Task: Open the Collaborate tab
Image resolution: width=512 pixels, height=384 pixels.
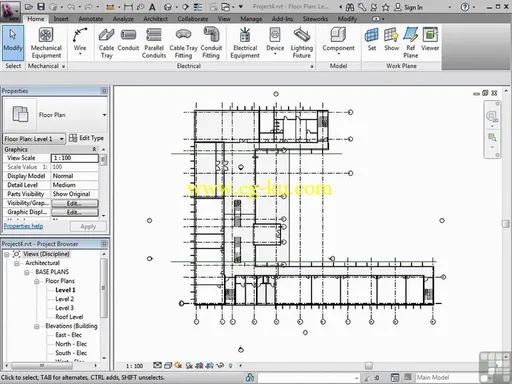Action: point(192,19)
